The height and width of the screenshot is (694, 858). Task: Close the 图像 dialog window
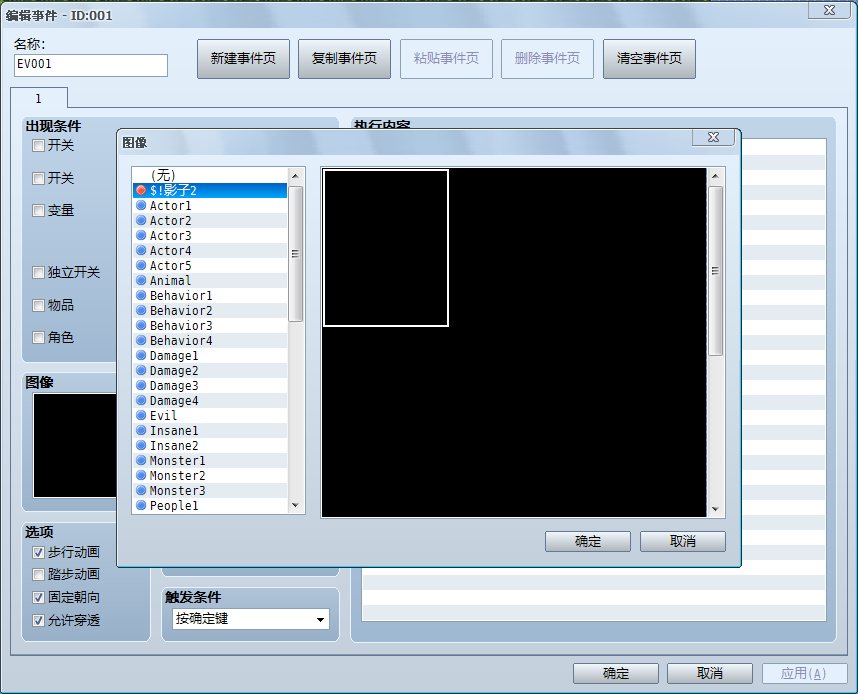tap(713, 137)
